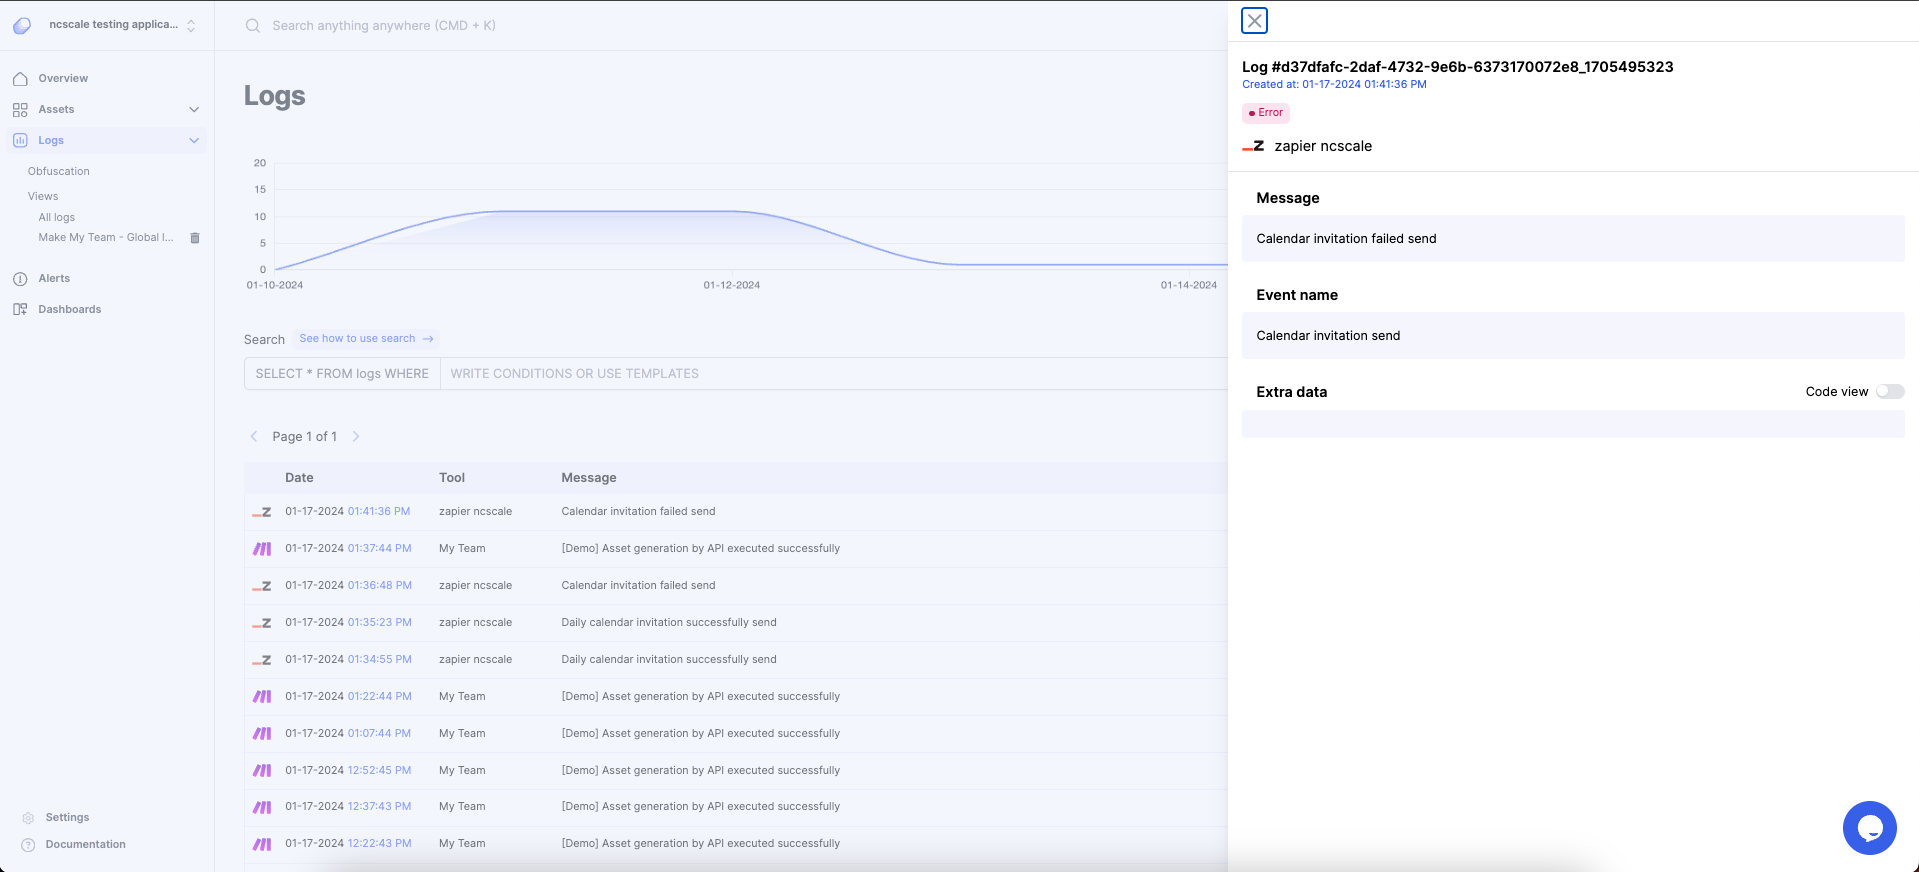Go to next logs page

[356, 437]
